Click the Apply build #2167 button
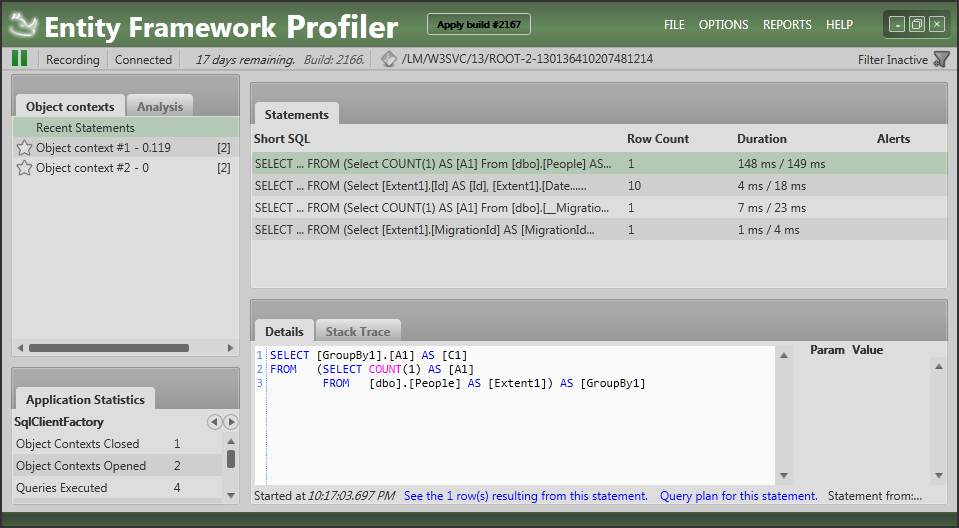This screenshot has height=528, width=959. [x=479, y=25]
